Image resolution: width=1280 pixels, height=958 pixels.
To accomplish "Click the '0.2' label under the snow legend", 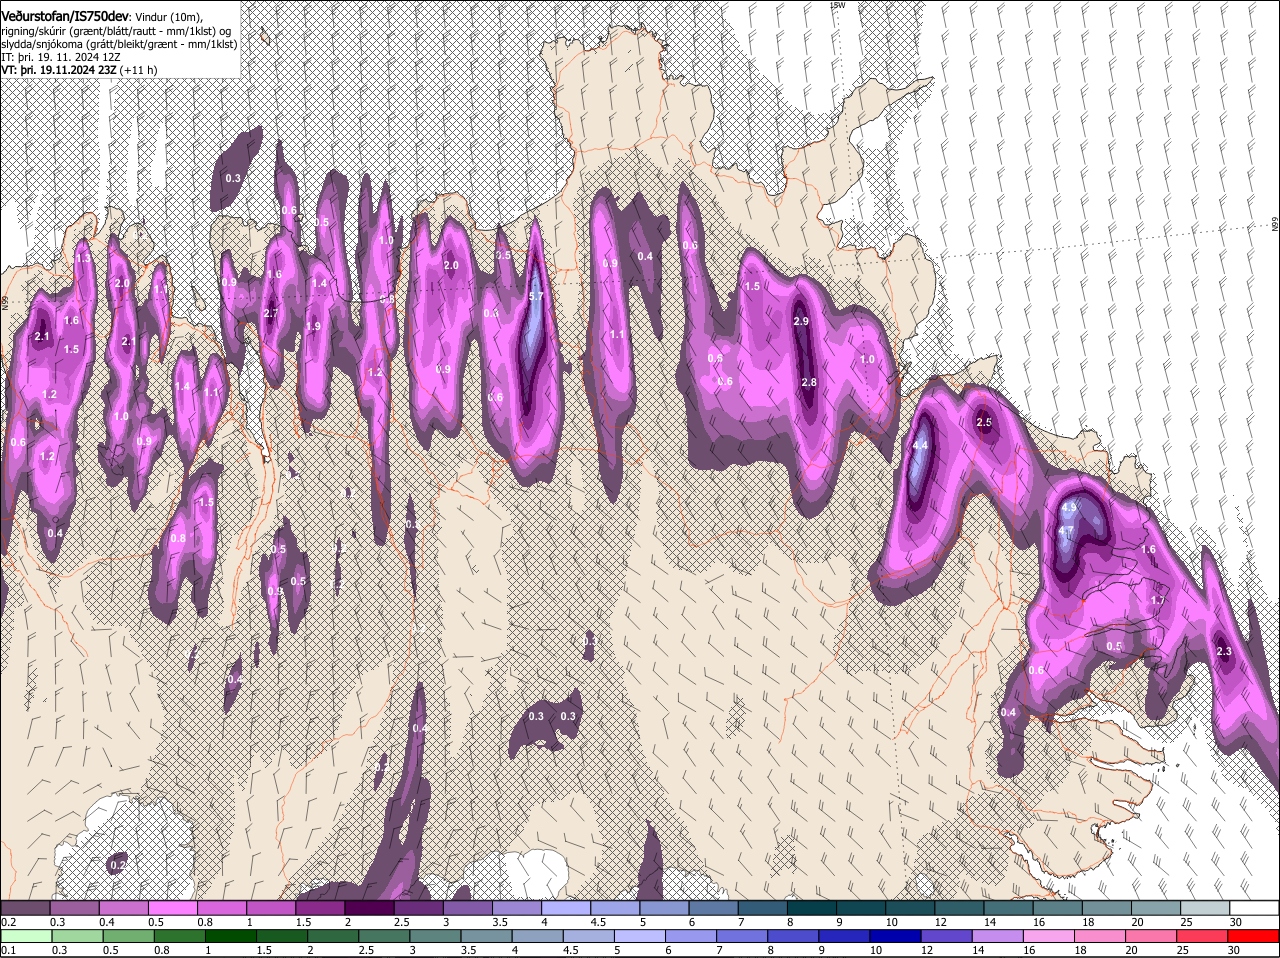I will pyautogui.click(x=8, y=921).
